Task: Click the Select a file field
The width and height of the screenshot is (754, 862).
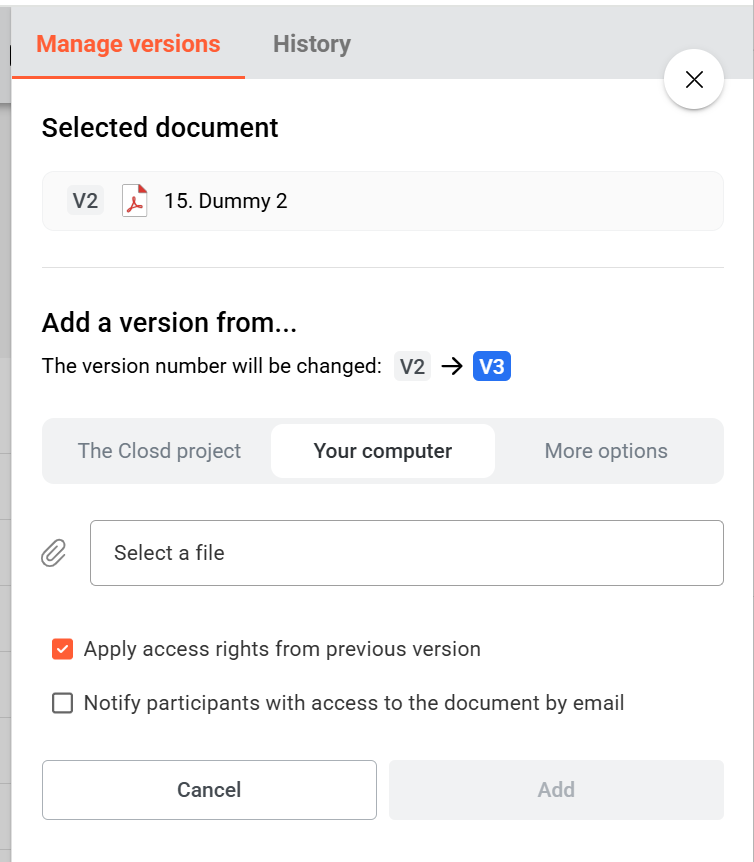Action: coord(406,553)
